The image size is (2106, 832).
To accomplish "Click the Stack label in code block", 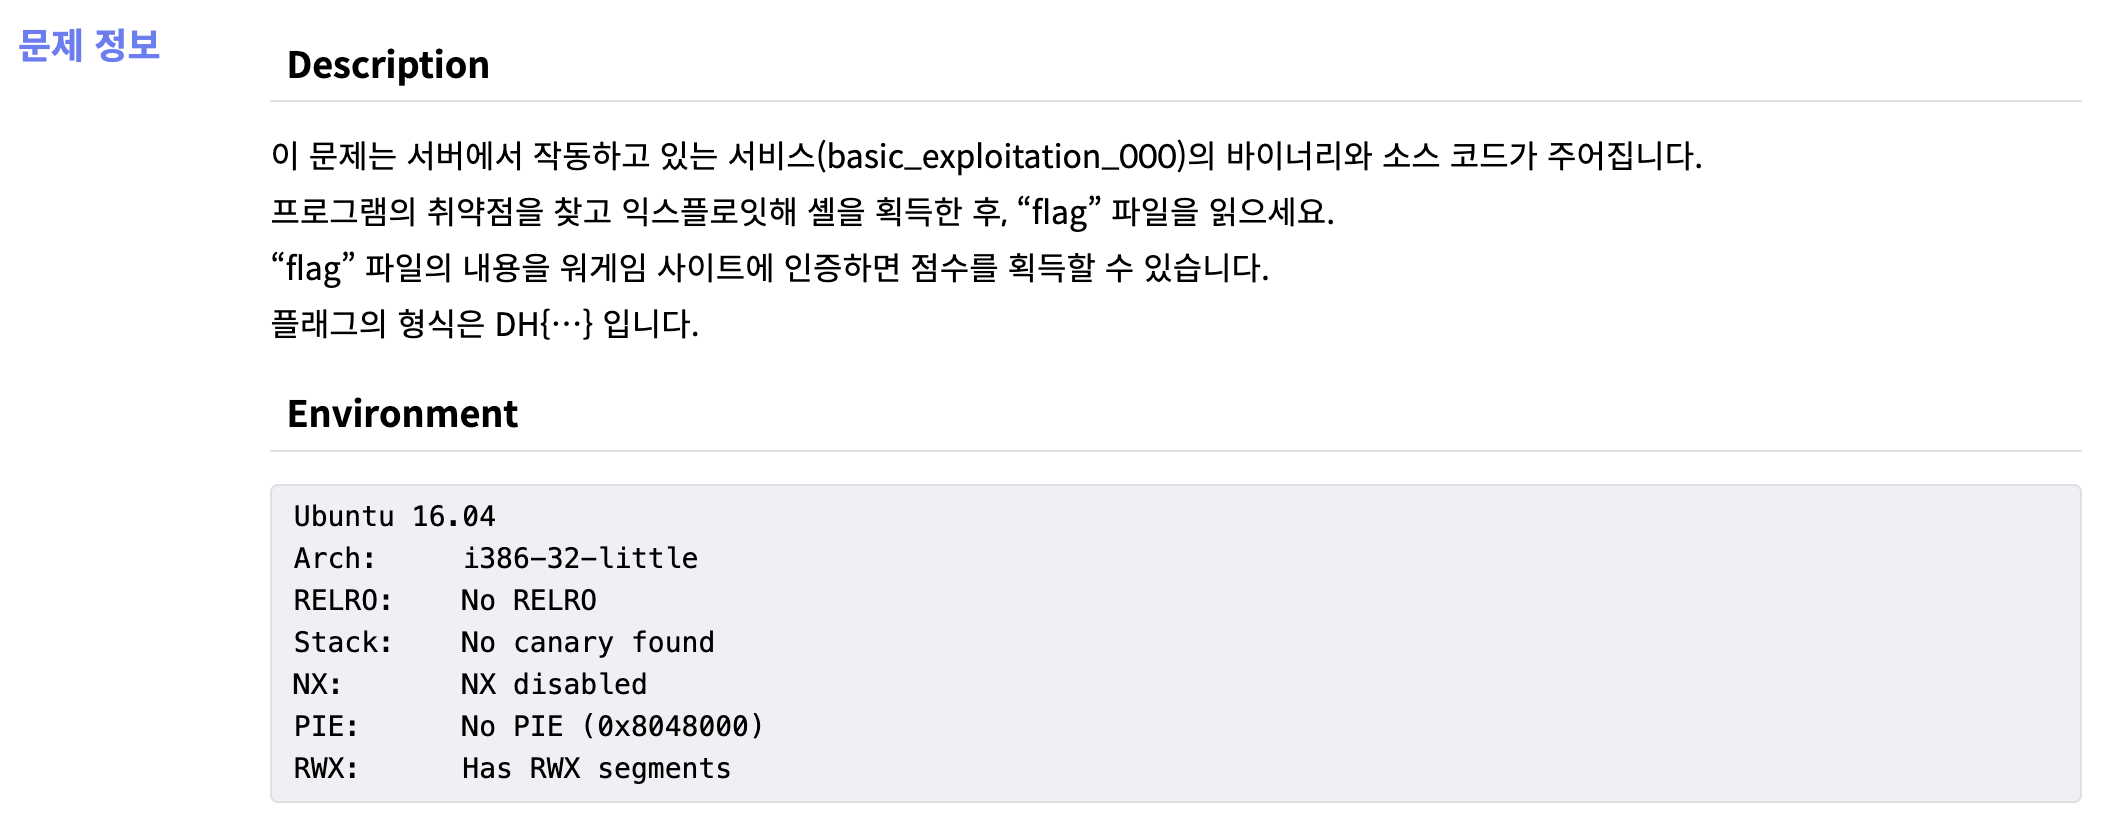I will [343, 642].
